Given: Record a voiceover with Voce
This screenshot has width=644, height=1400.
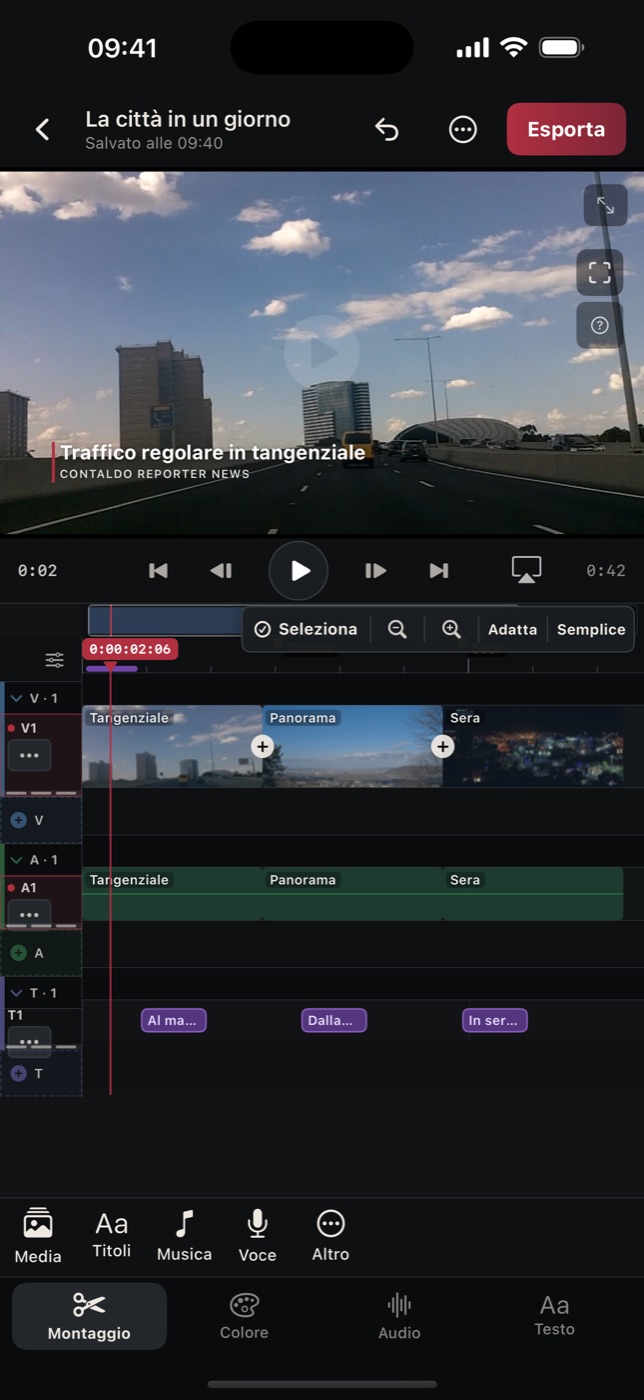Looking at the screenshot, I should coord(257,1235).
